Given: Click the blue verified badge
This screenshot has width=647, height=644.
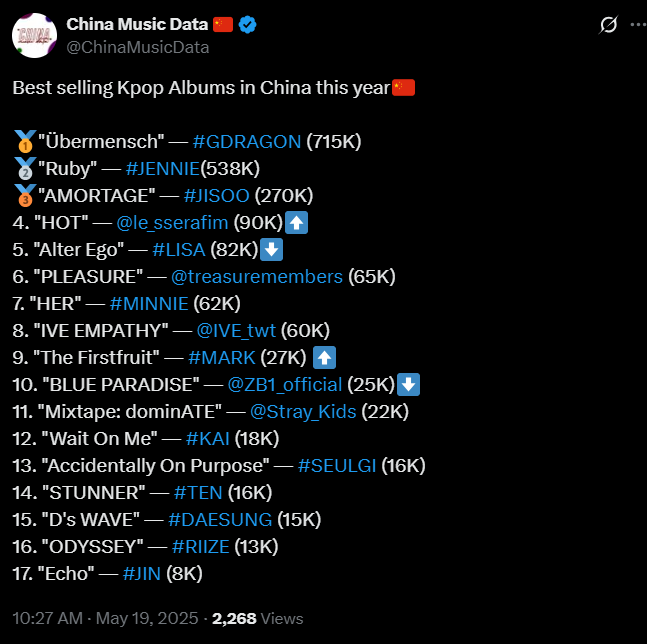Looking at the screenshot, I should point(247,25).
